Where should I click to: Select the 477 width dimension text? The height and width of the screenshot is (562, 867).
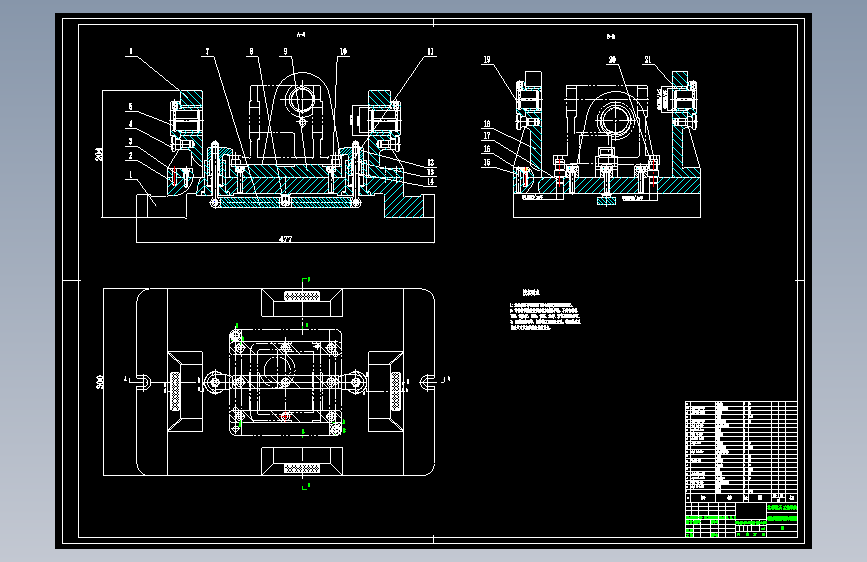[285, 239]
